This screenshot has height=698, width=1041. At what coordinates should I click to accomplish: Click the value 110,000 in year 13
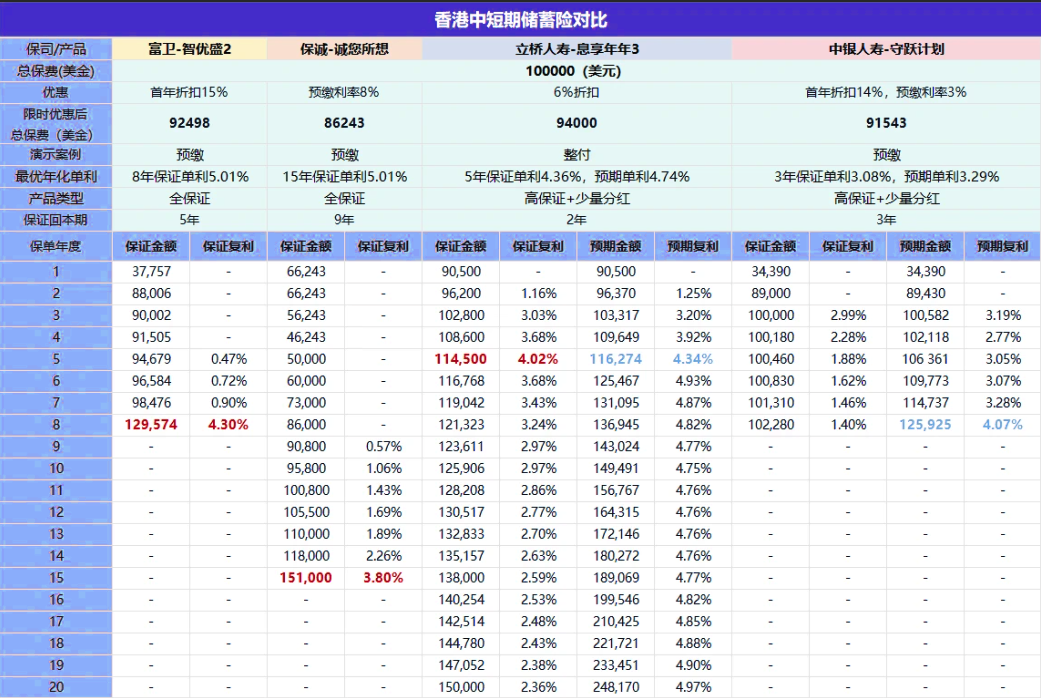[x=306, y=534]
